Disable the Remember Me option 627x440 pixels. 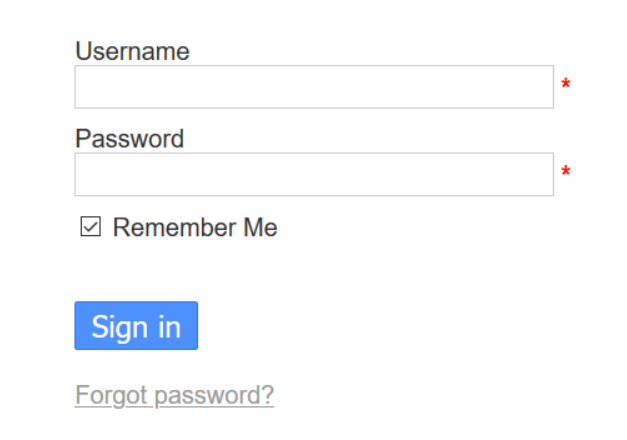coord(91,228)
